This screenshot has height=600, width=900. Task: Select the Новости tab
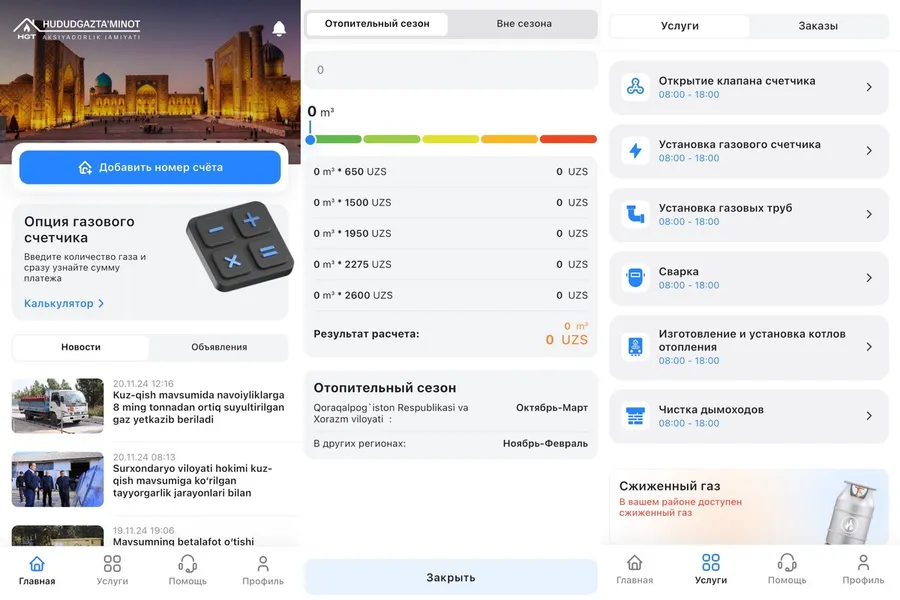81,347
